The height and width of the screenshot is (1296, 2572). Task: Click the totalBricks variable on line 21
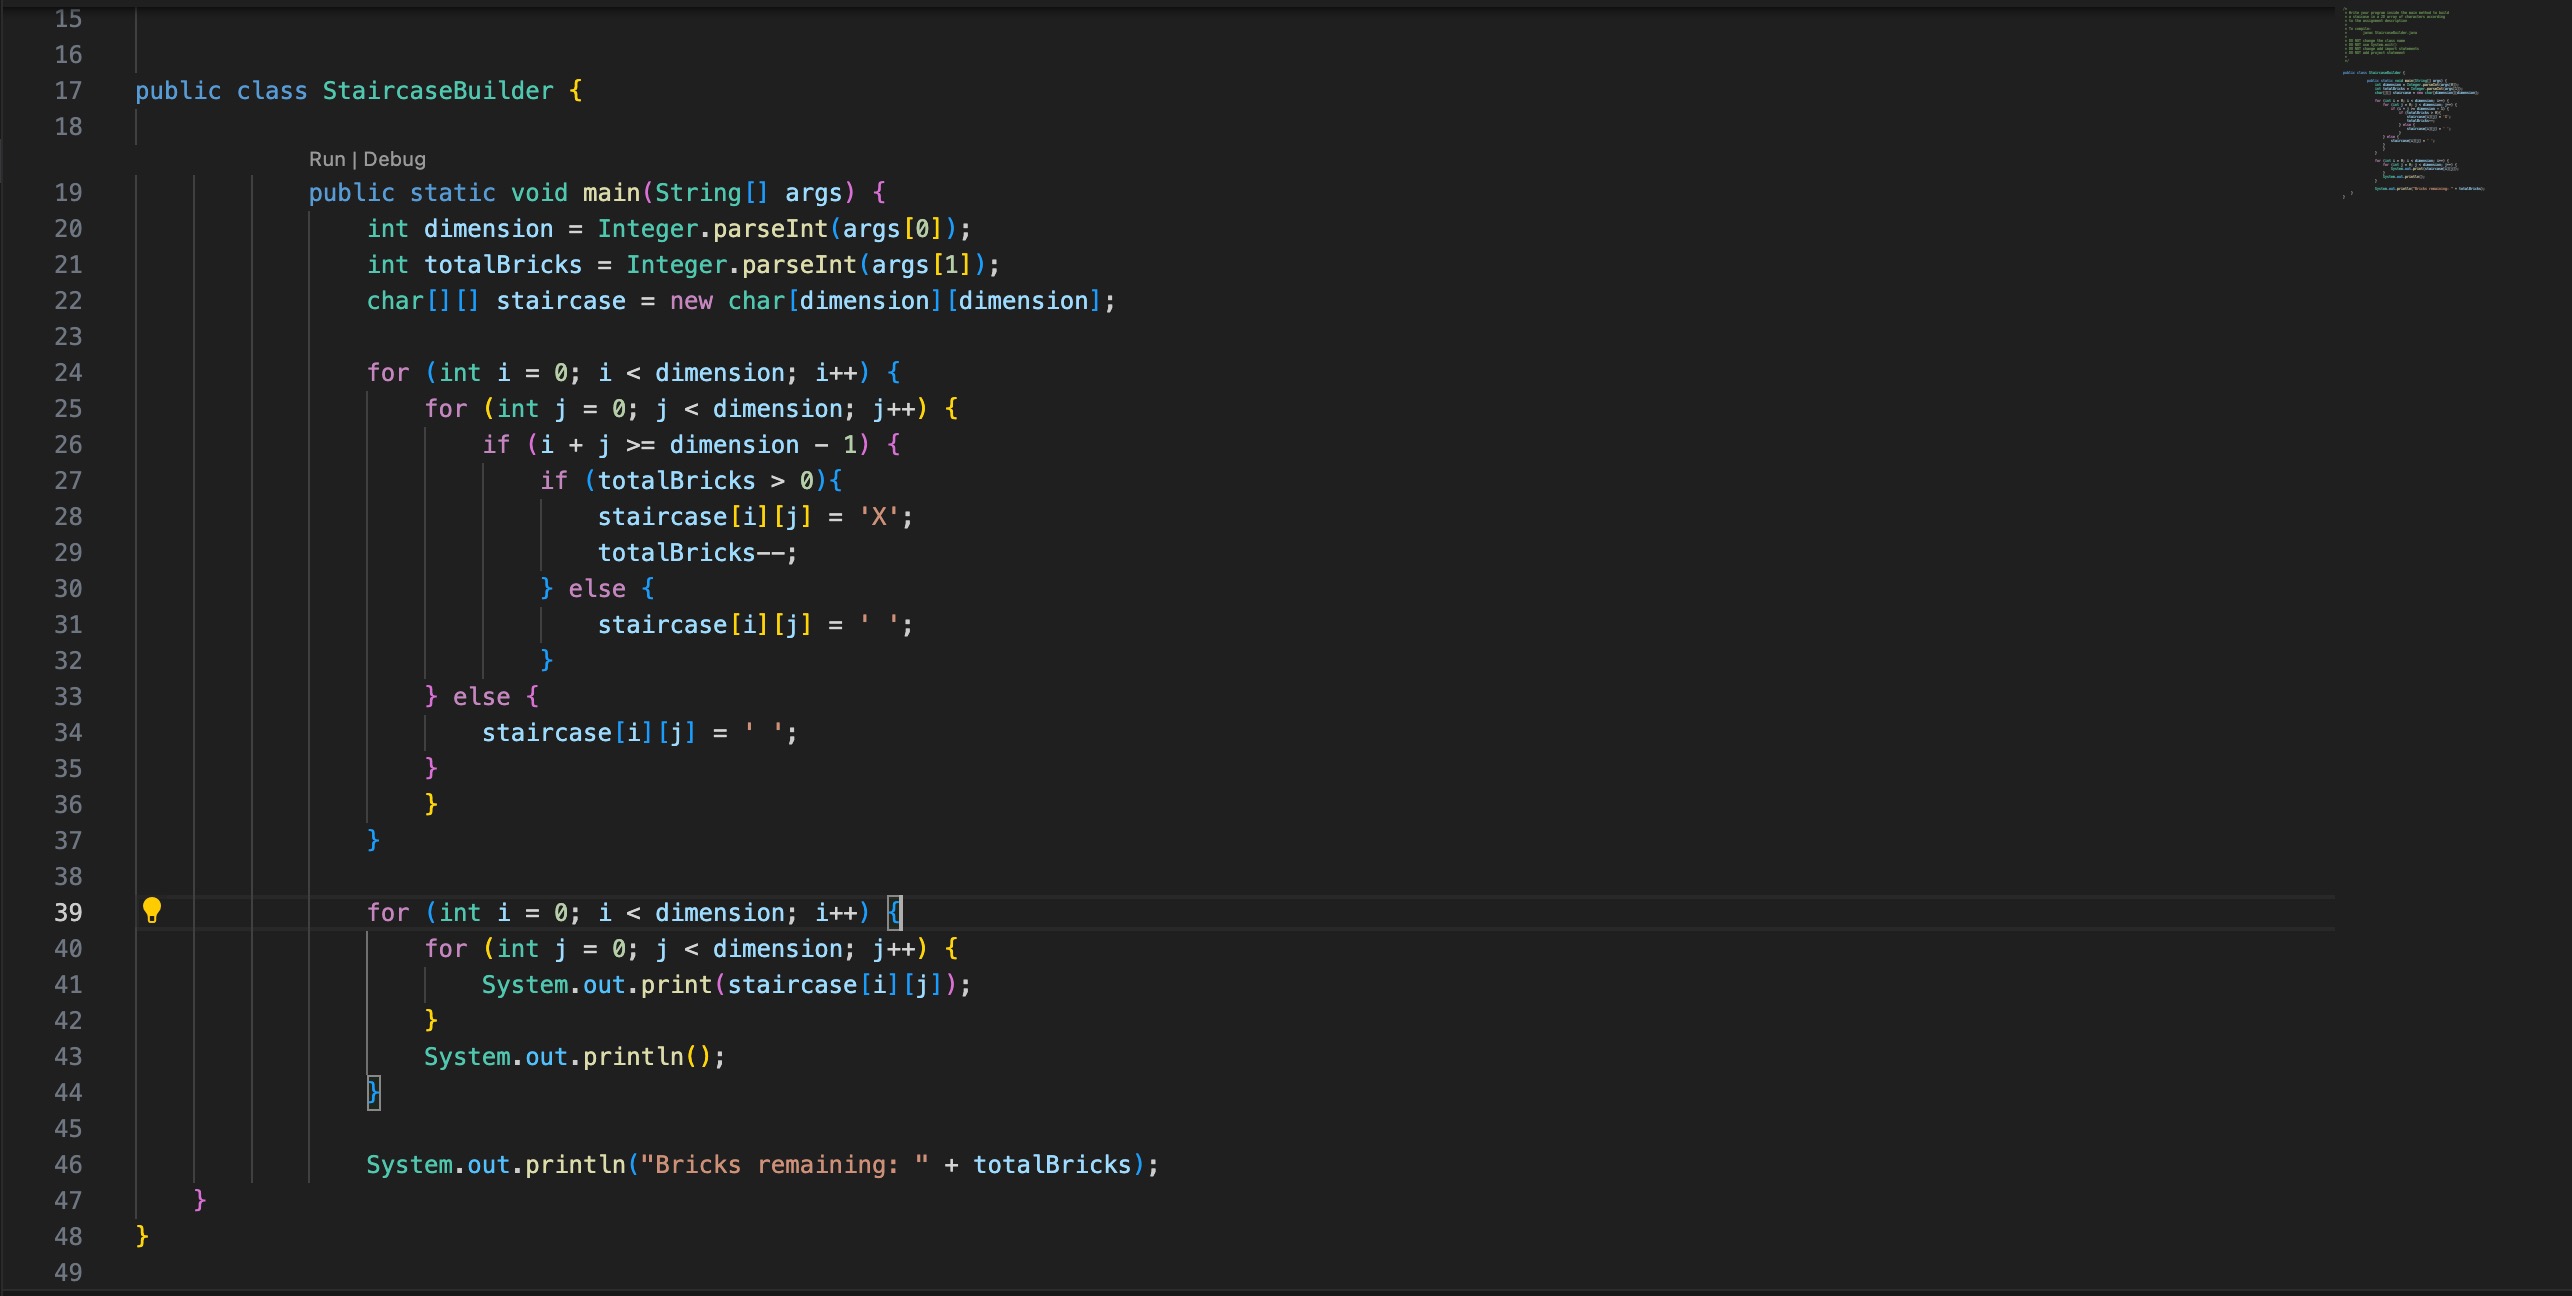coord(503,264)
